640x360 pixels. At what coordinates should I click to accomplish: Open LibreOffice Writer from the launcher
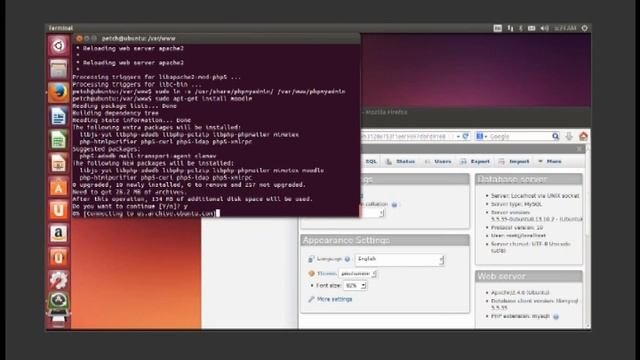click(x=58, y=116)
